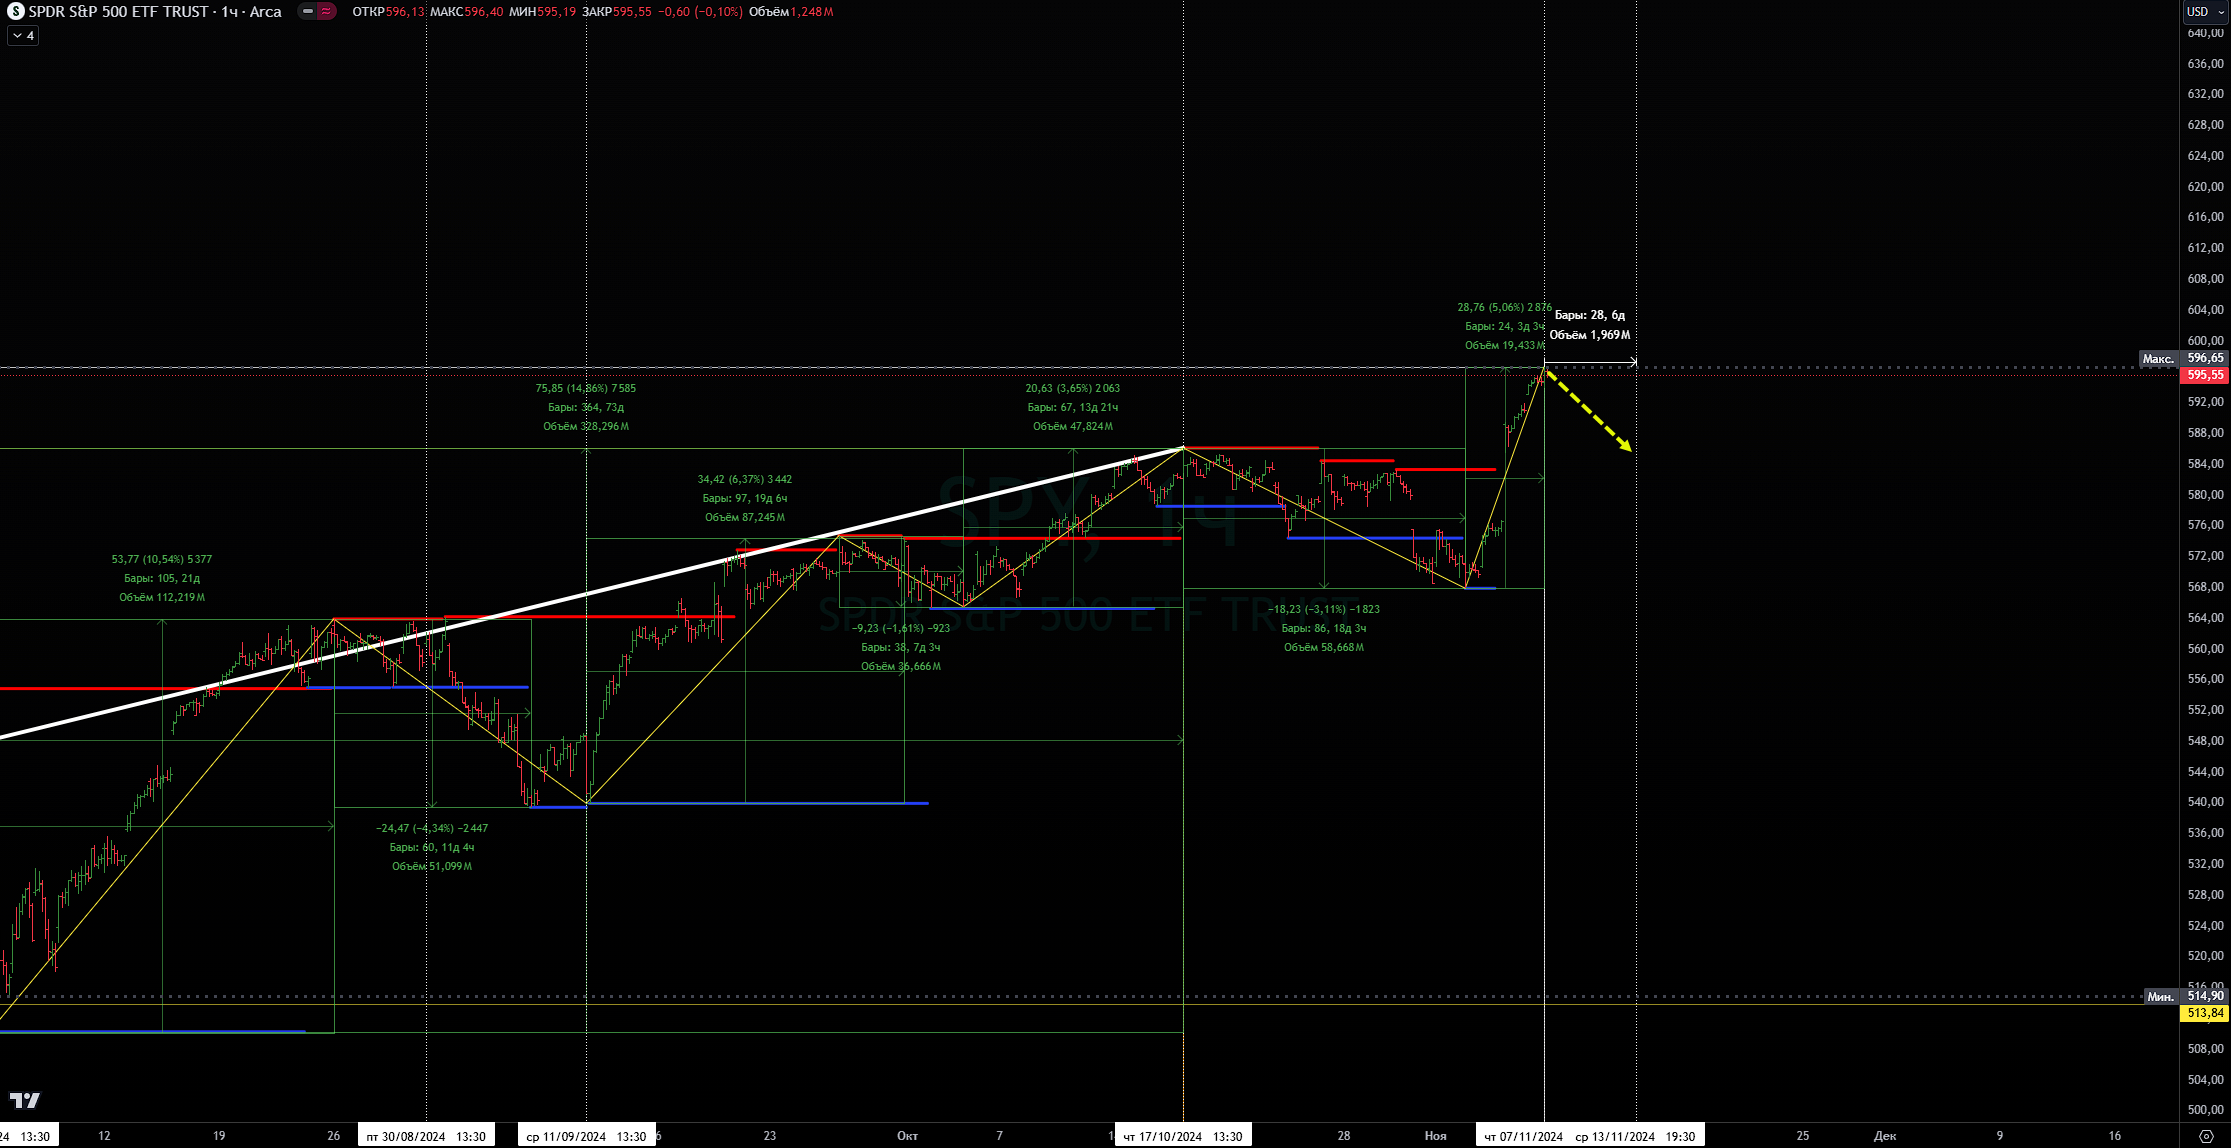Image resolution: width=2231 pixels, height=1148 pixels.
Task: Click the text Бары: 86, 18д 3ч
Action: pyautogui.click(x=1324, y=628)
